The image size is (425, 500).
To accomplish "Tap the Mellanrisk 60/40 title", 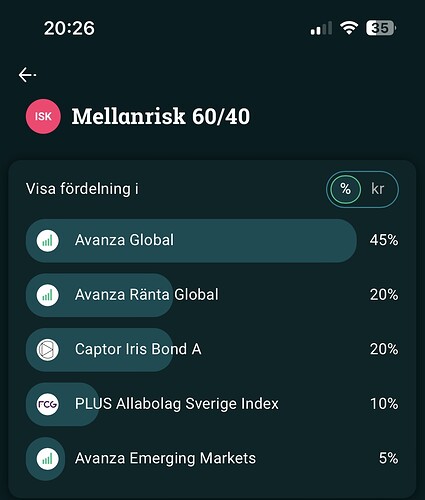I will (x=161, y=116).
